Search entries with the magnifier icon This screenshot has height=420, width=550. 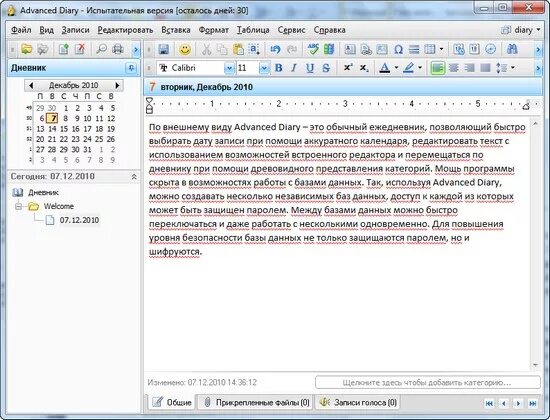[101, 49]
